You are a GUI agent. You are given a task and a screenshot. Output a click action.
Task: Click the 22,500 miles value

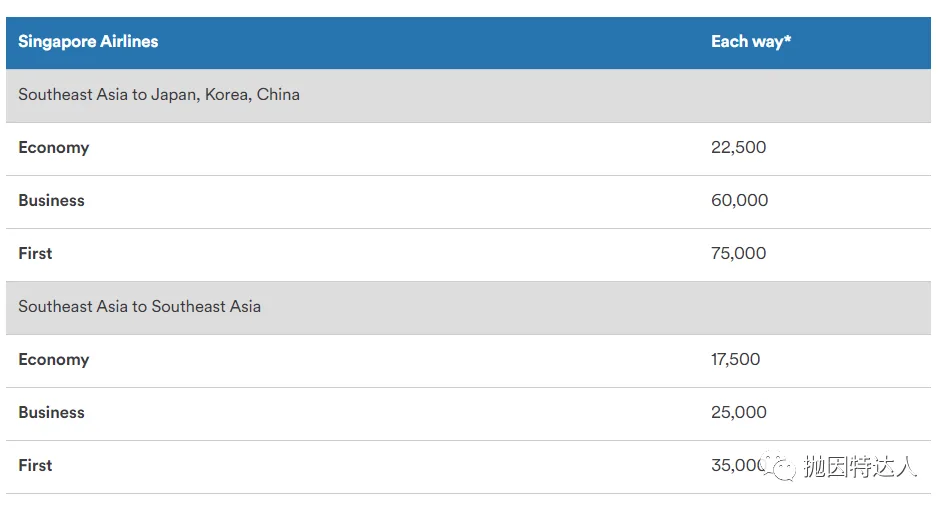pos(738,148)
